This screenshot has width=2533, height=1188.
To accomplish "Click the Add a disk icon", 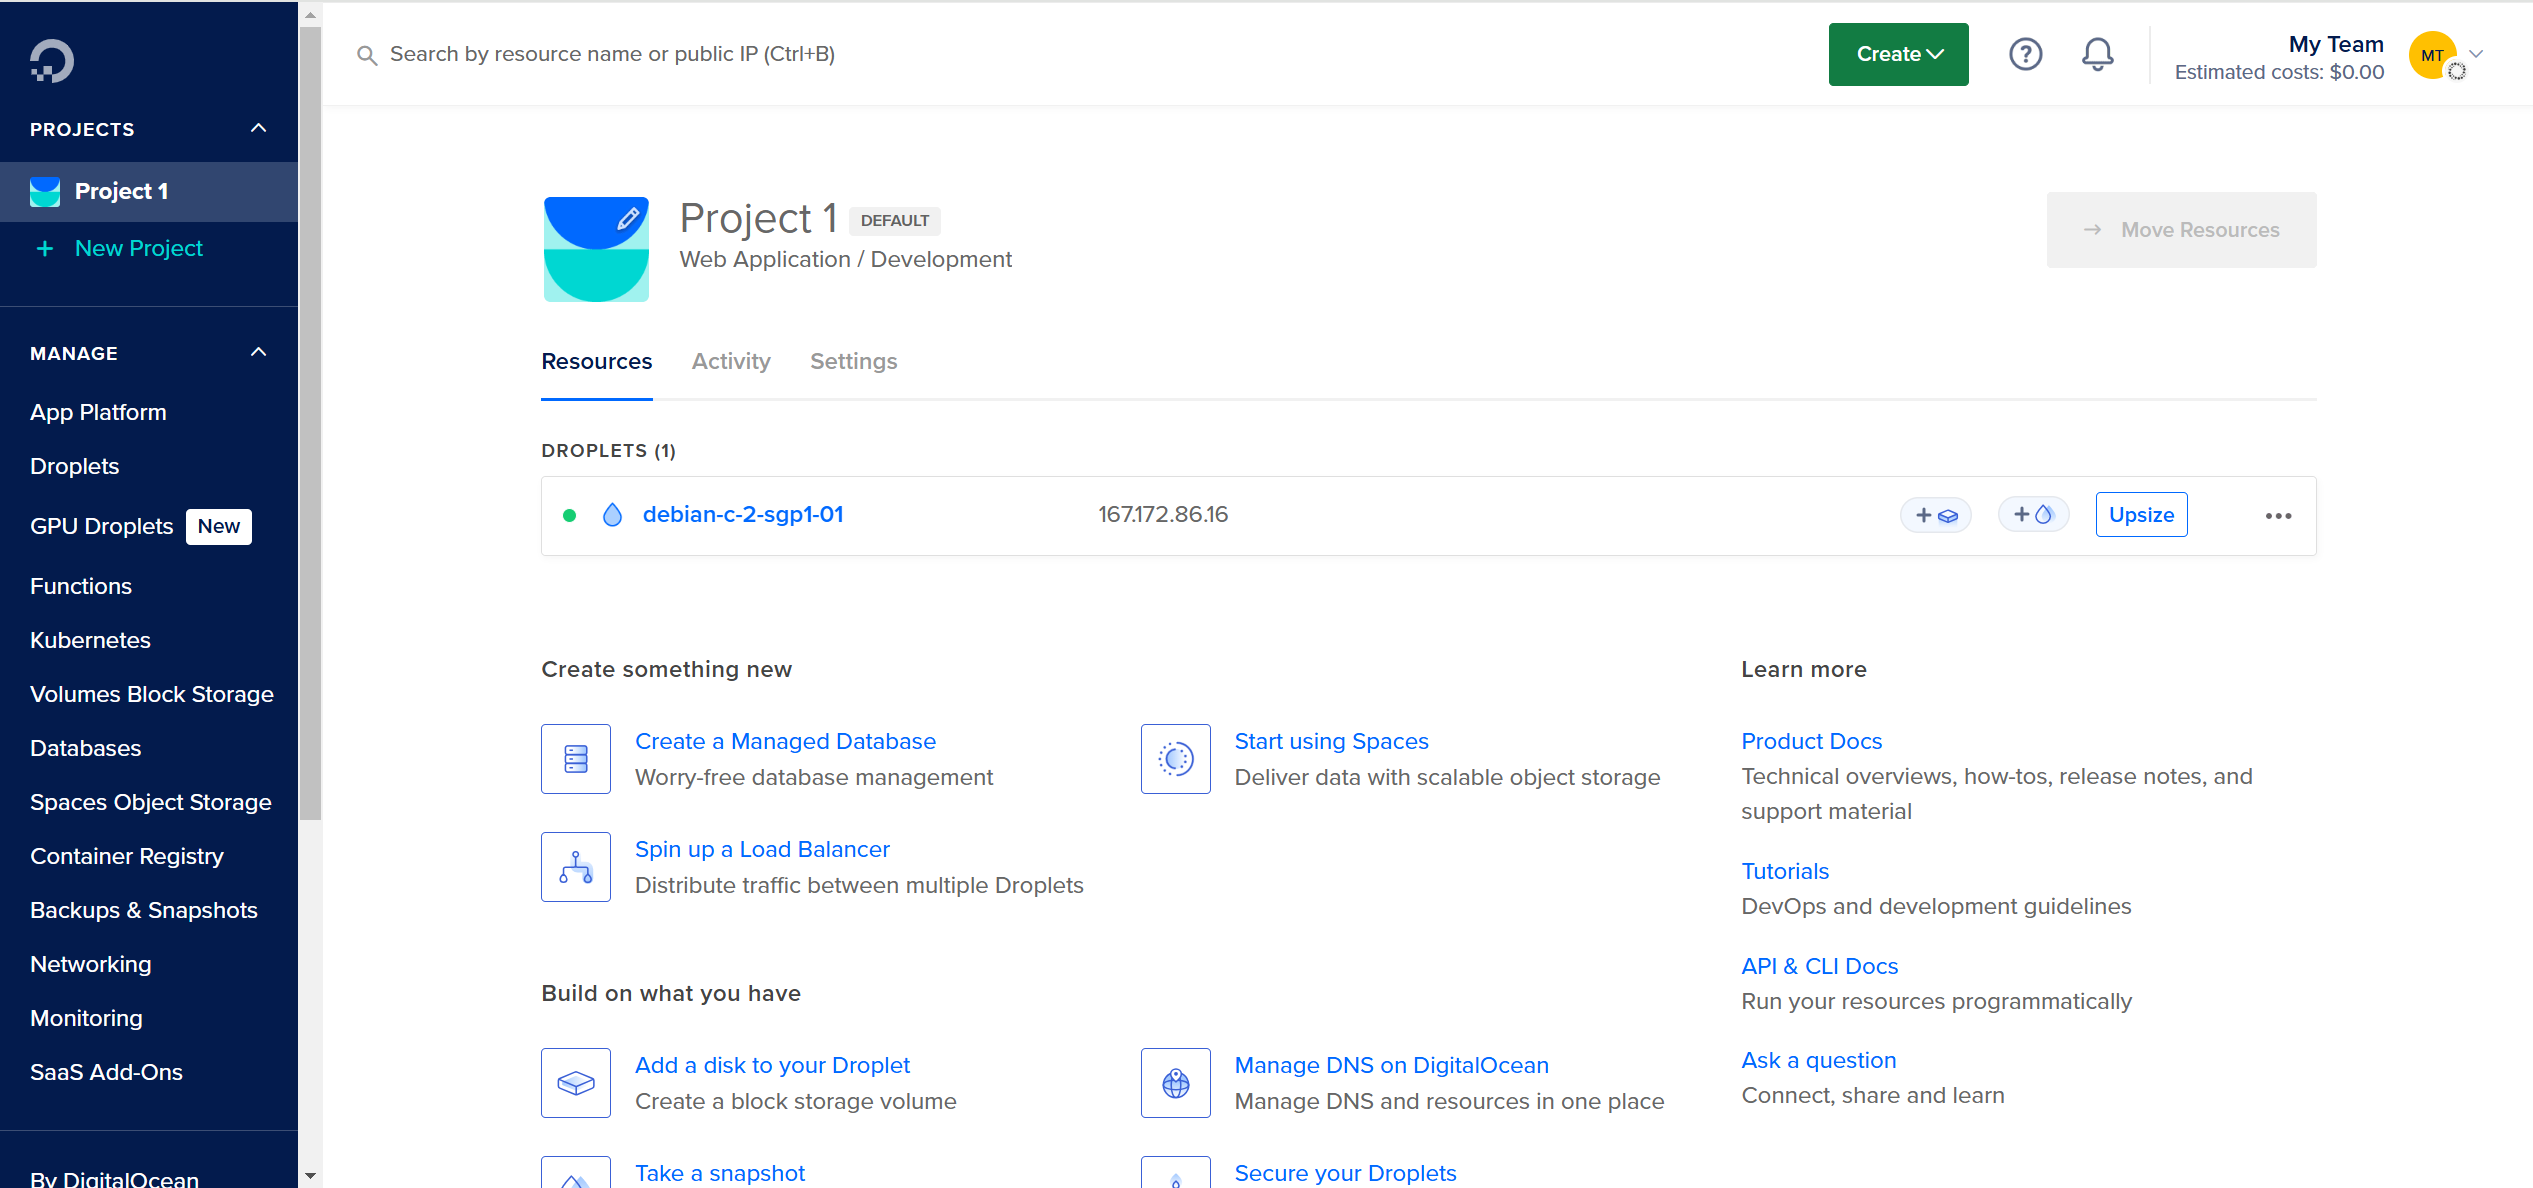I will (576, 1083).
